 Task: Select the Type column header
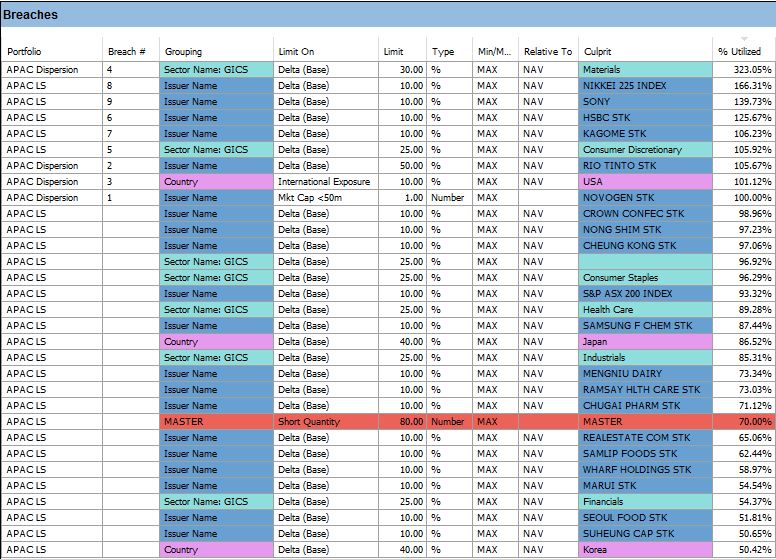pos(443,52)
